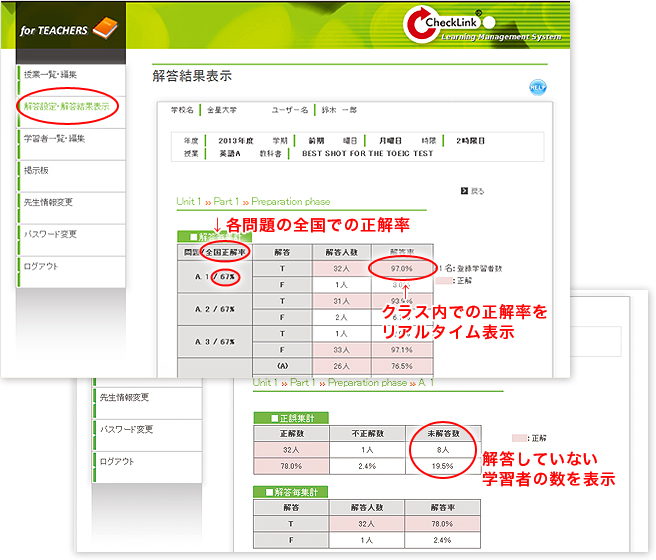Open 学習者一覧・編集 in the sidebar

pos(71,144)
